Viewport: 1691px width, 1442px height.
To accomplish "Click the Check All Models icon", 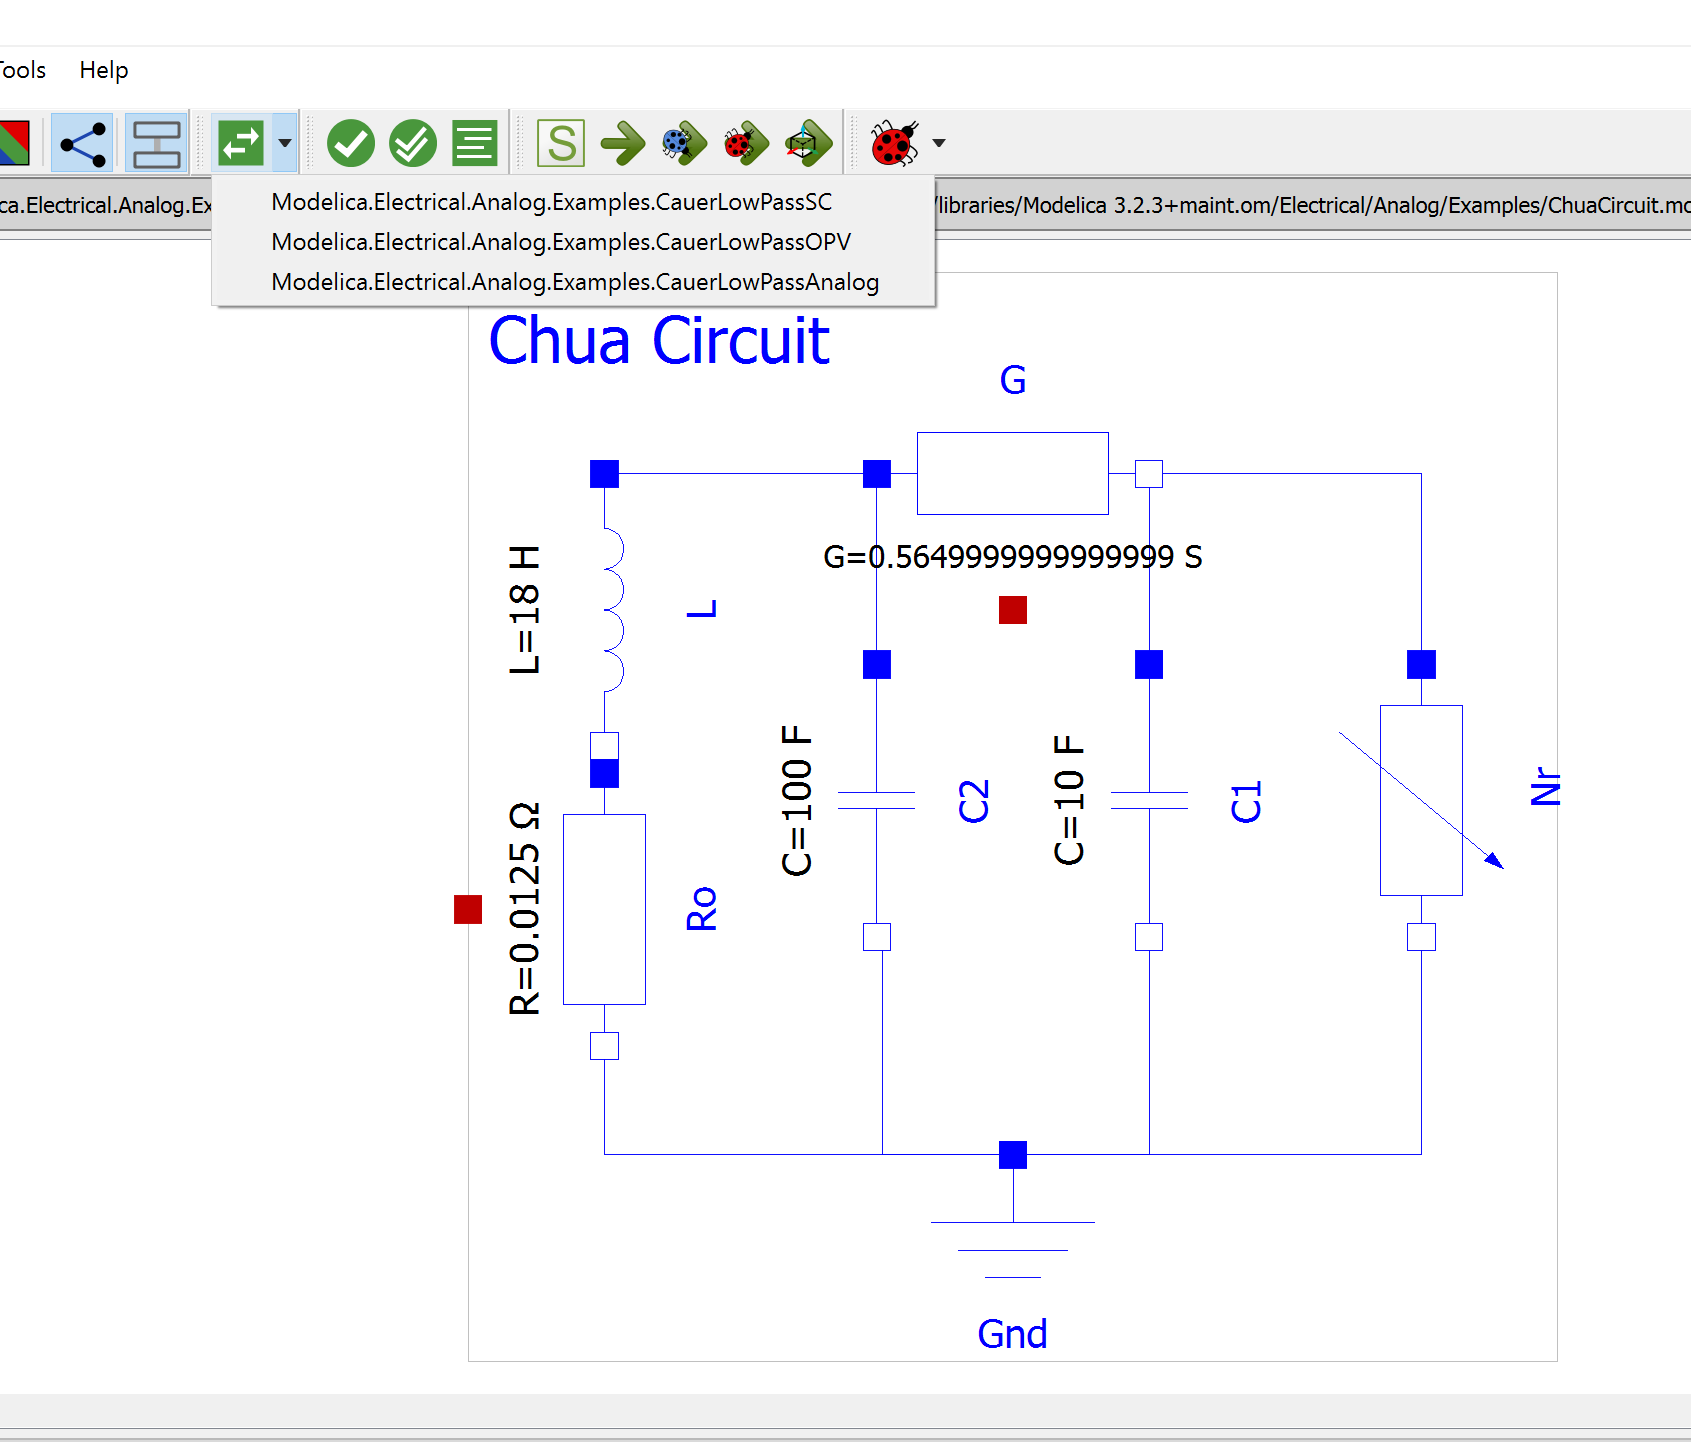I will (411, 142).
